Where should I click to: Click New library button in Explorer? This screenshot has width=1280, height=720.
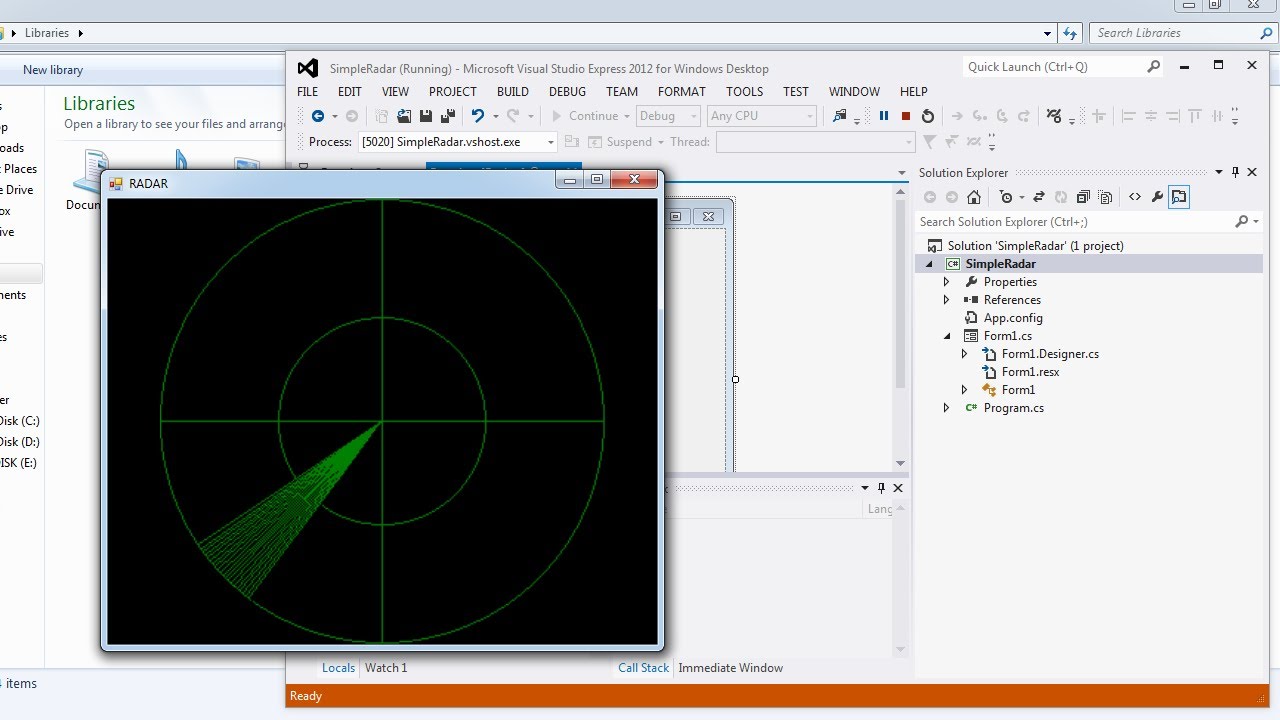coord(53,70)
